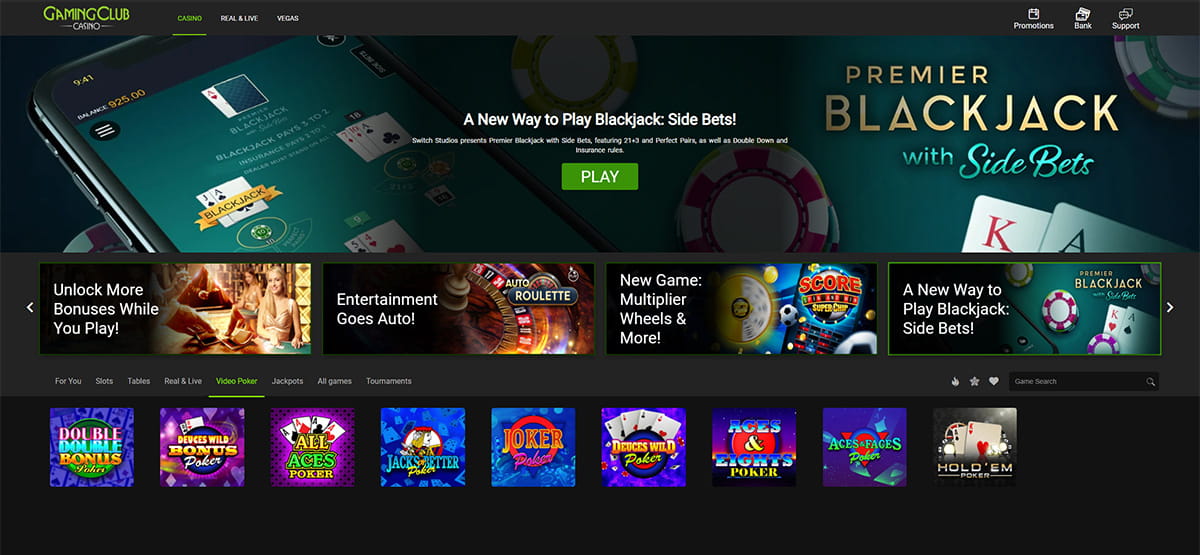Click the green PLAY button
The height and width of the screenshot is (555, 1200).
pos(600,176)
